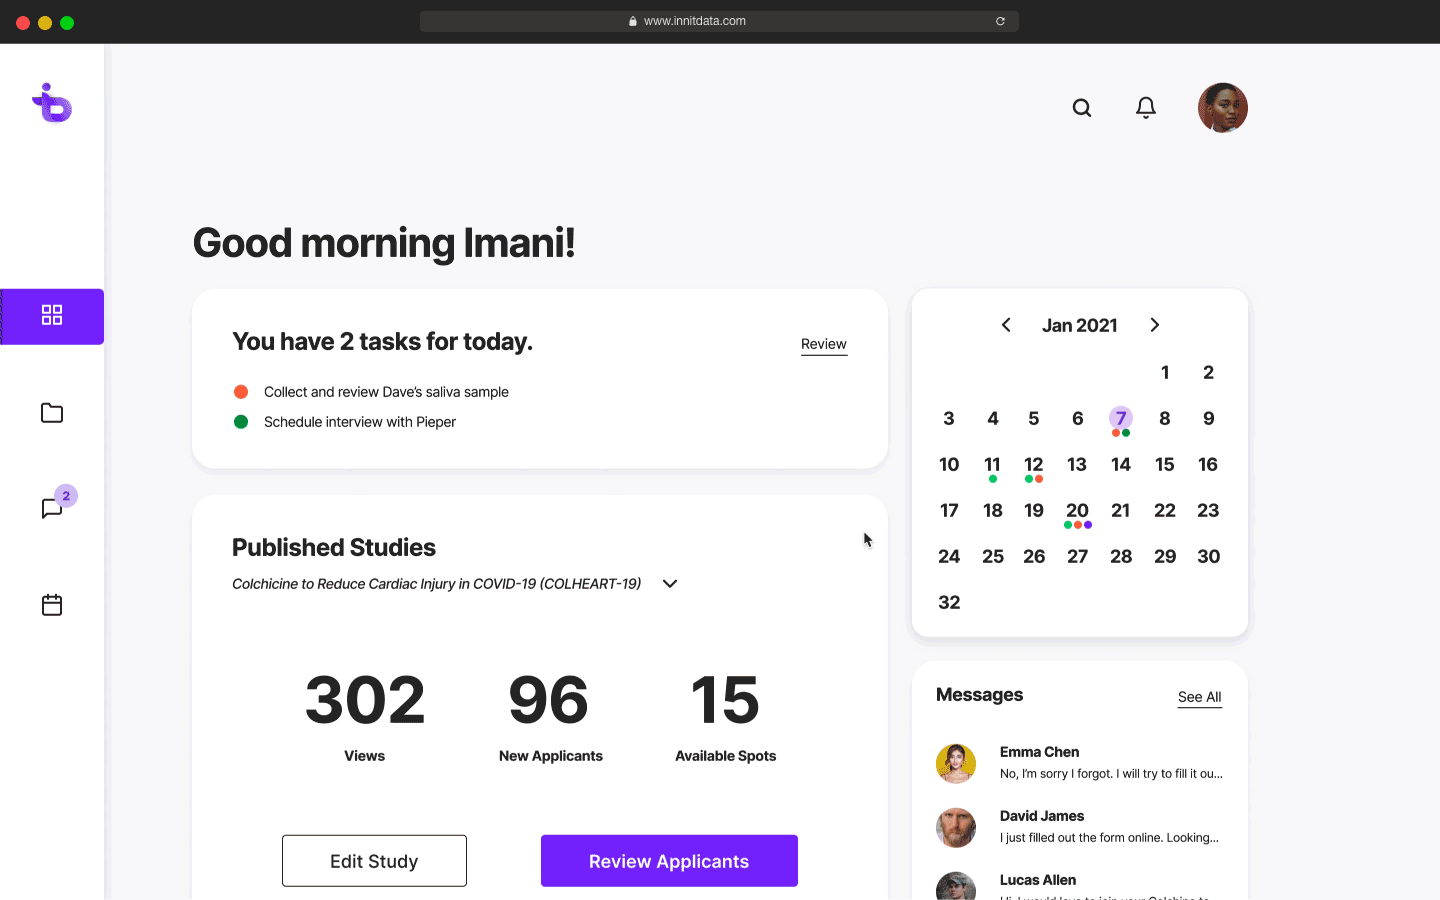
Task: Open the folder icon in sidebar
Action: 52,413
